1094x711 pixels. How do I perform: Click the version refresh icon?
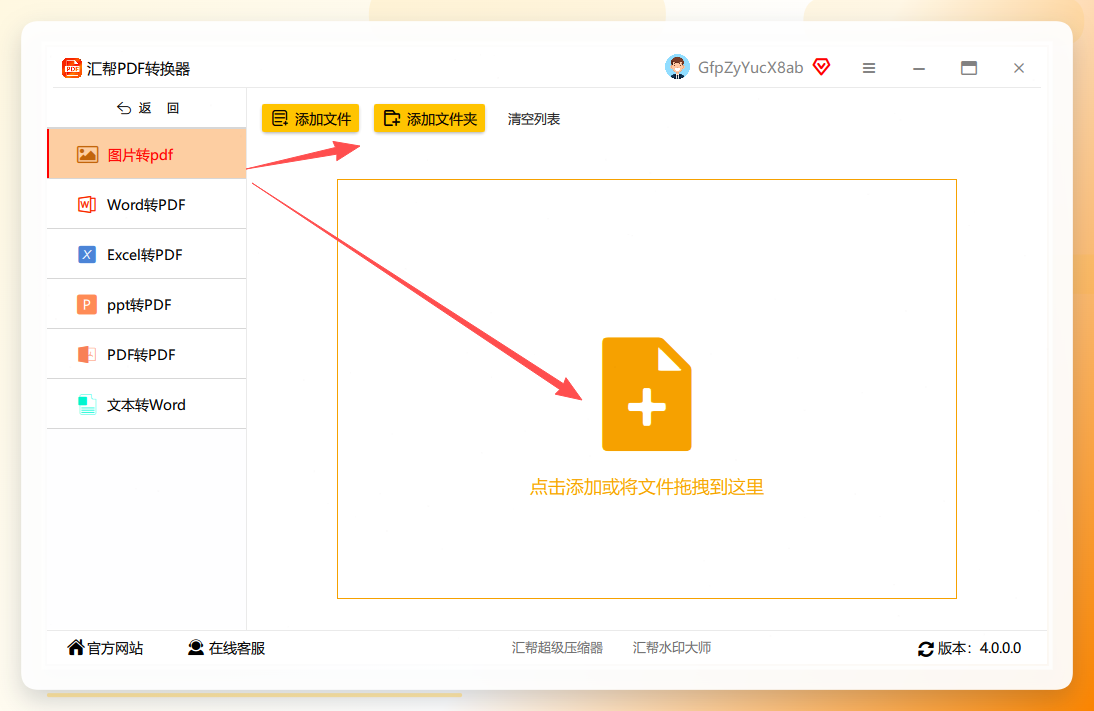point(926,649)
